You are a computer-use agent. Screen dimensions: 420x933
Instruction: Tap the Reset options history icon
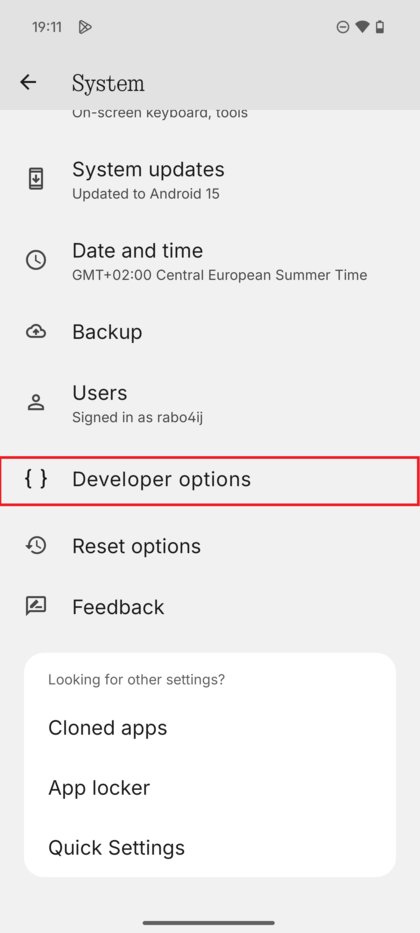pyautogui.click(x=36, y=546)
